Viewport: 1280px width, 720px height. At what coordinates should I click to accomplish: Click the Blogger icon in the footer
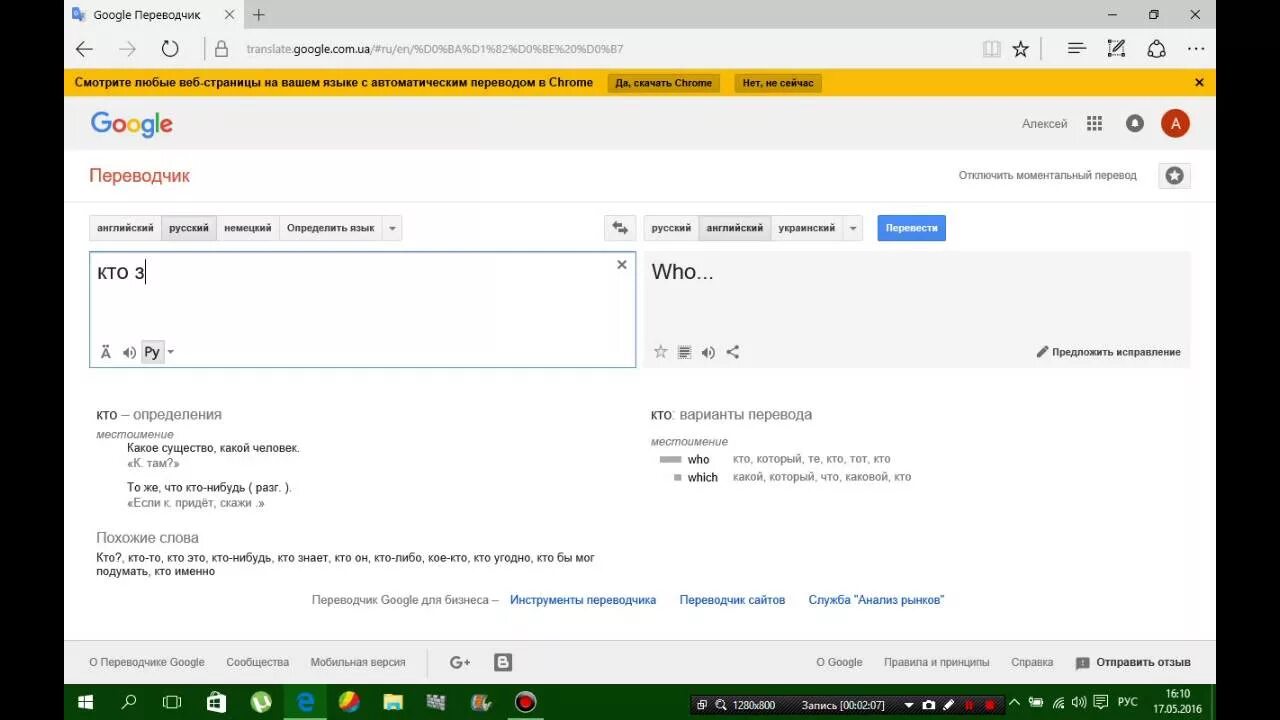503,662
